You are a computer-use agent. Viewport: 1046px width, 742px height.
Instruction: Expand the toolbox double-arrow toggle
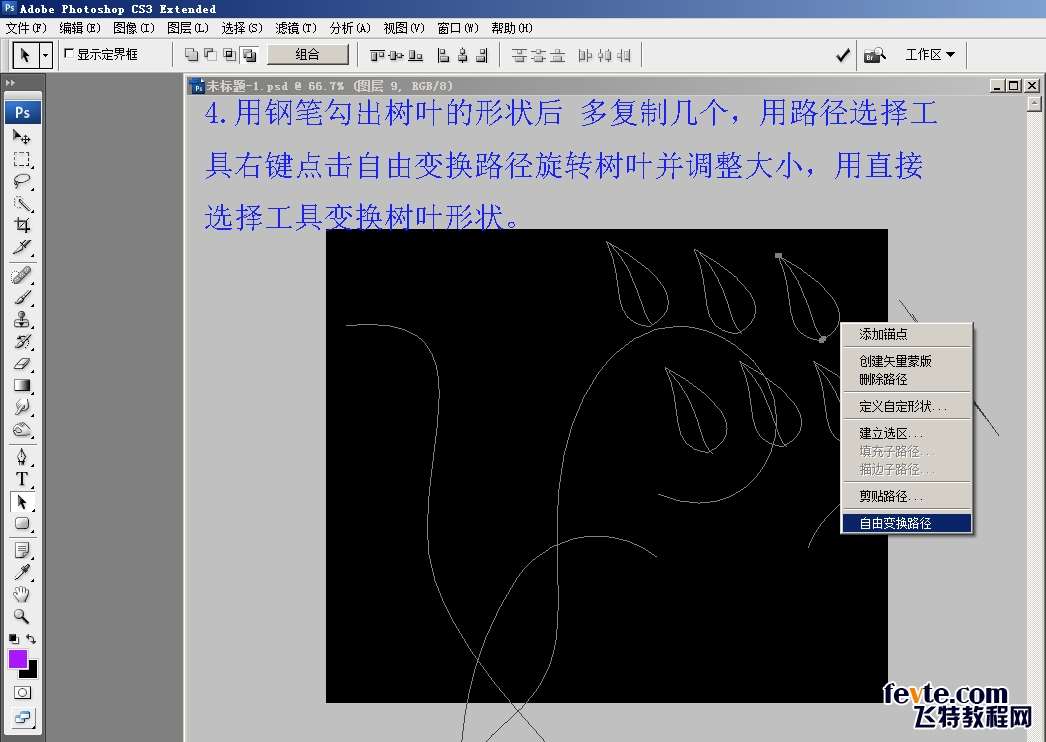[11, 83]
